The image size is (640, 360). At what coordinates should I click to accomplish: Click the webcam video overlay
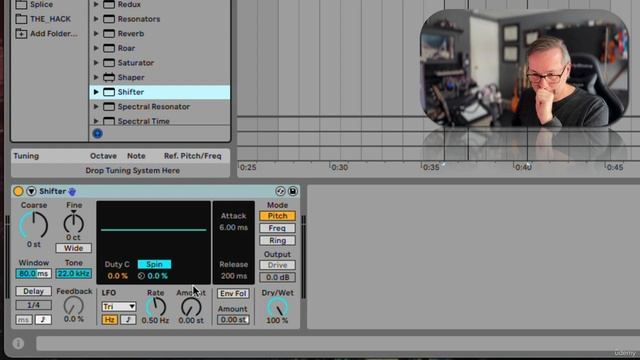pos(524,68)
